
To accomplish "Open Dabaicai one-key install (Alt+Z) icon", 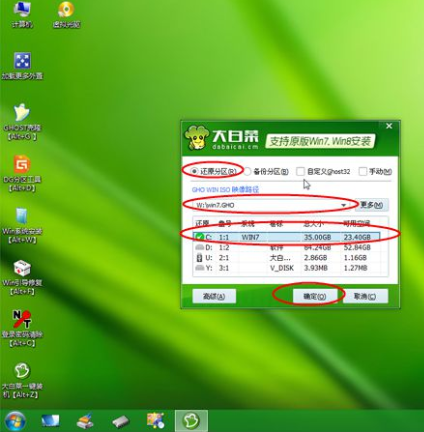I will [x=22, y=380].
